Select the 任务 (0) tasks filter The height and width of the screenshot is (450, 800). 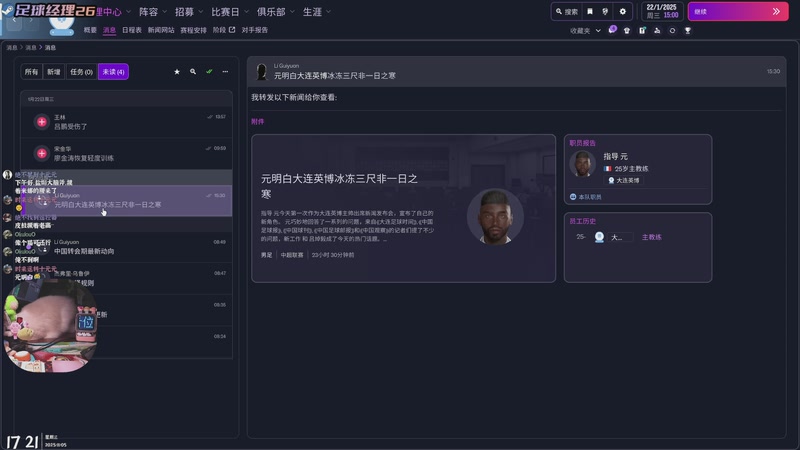[x=81, y=72]
